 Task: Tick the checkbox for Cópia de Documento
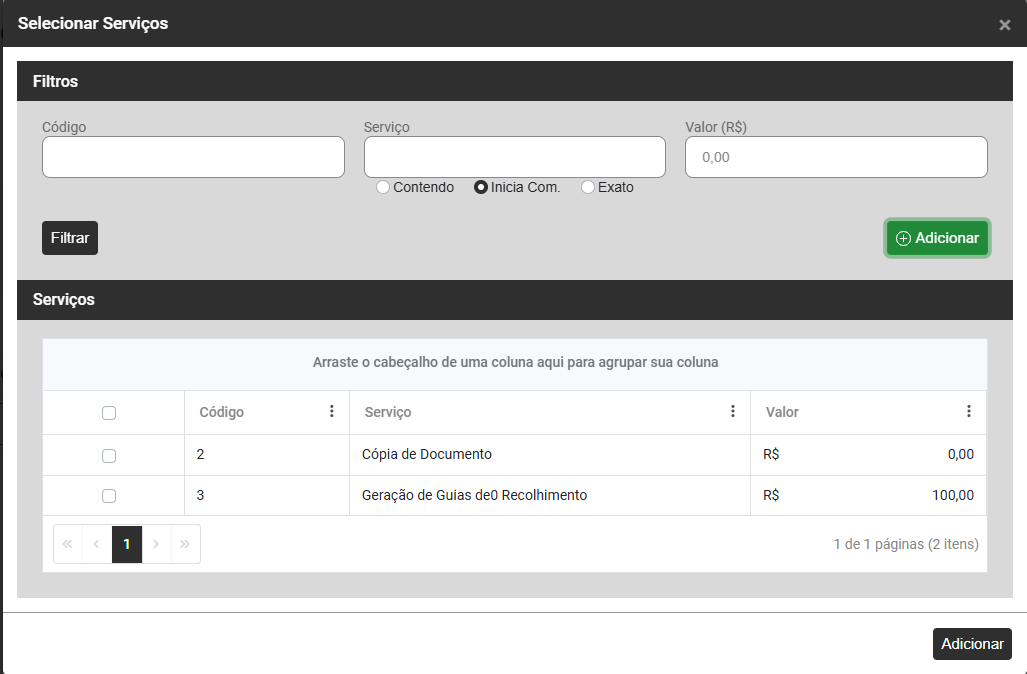point(109,455)
